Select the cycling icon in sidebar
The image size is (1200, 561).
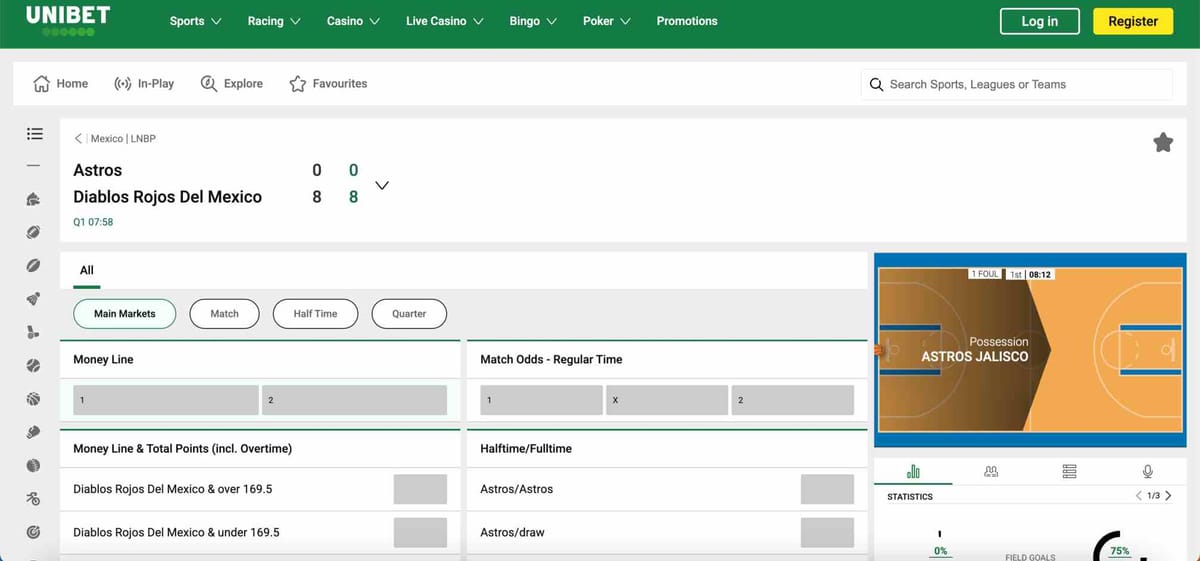[34, 499]
